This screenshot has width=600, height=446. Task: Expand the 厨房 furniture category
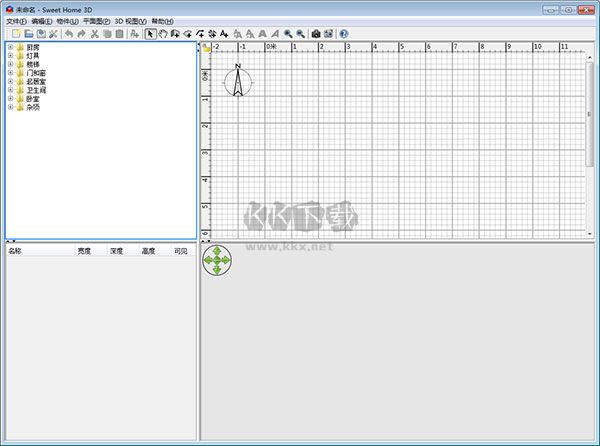point(10,46)
